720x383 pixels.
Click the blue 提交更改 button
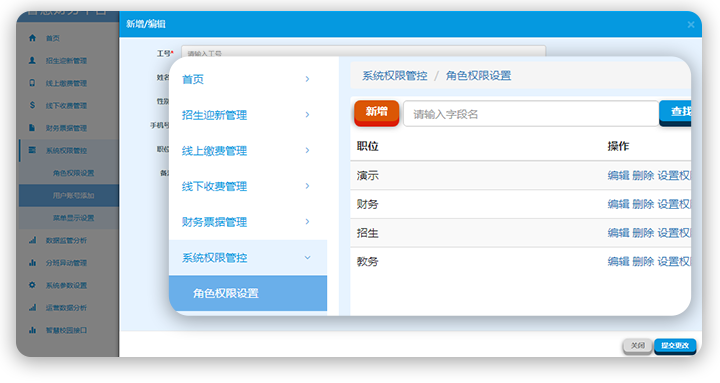tap(675, 346)
